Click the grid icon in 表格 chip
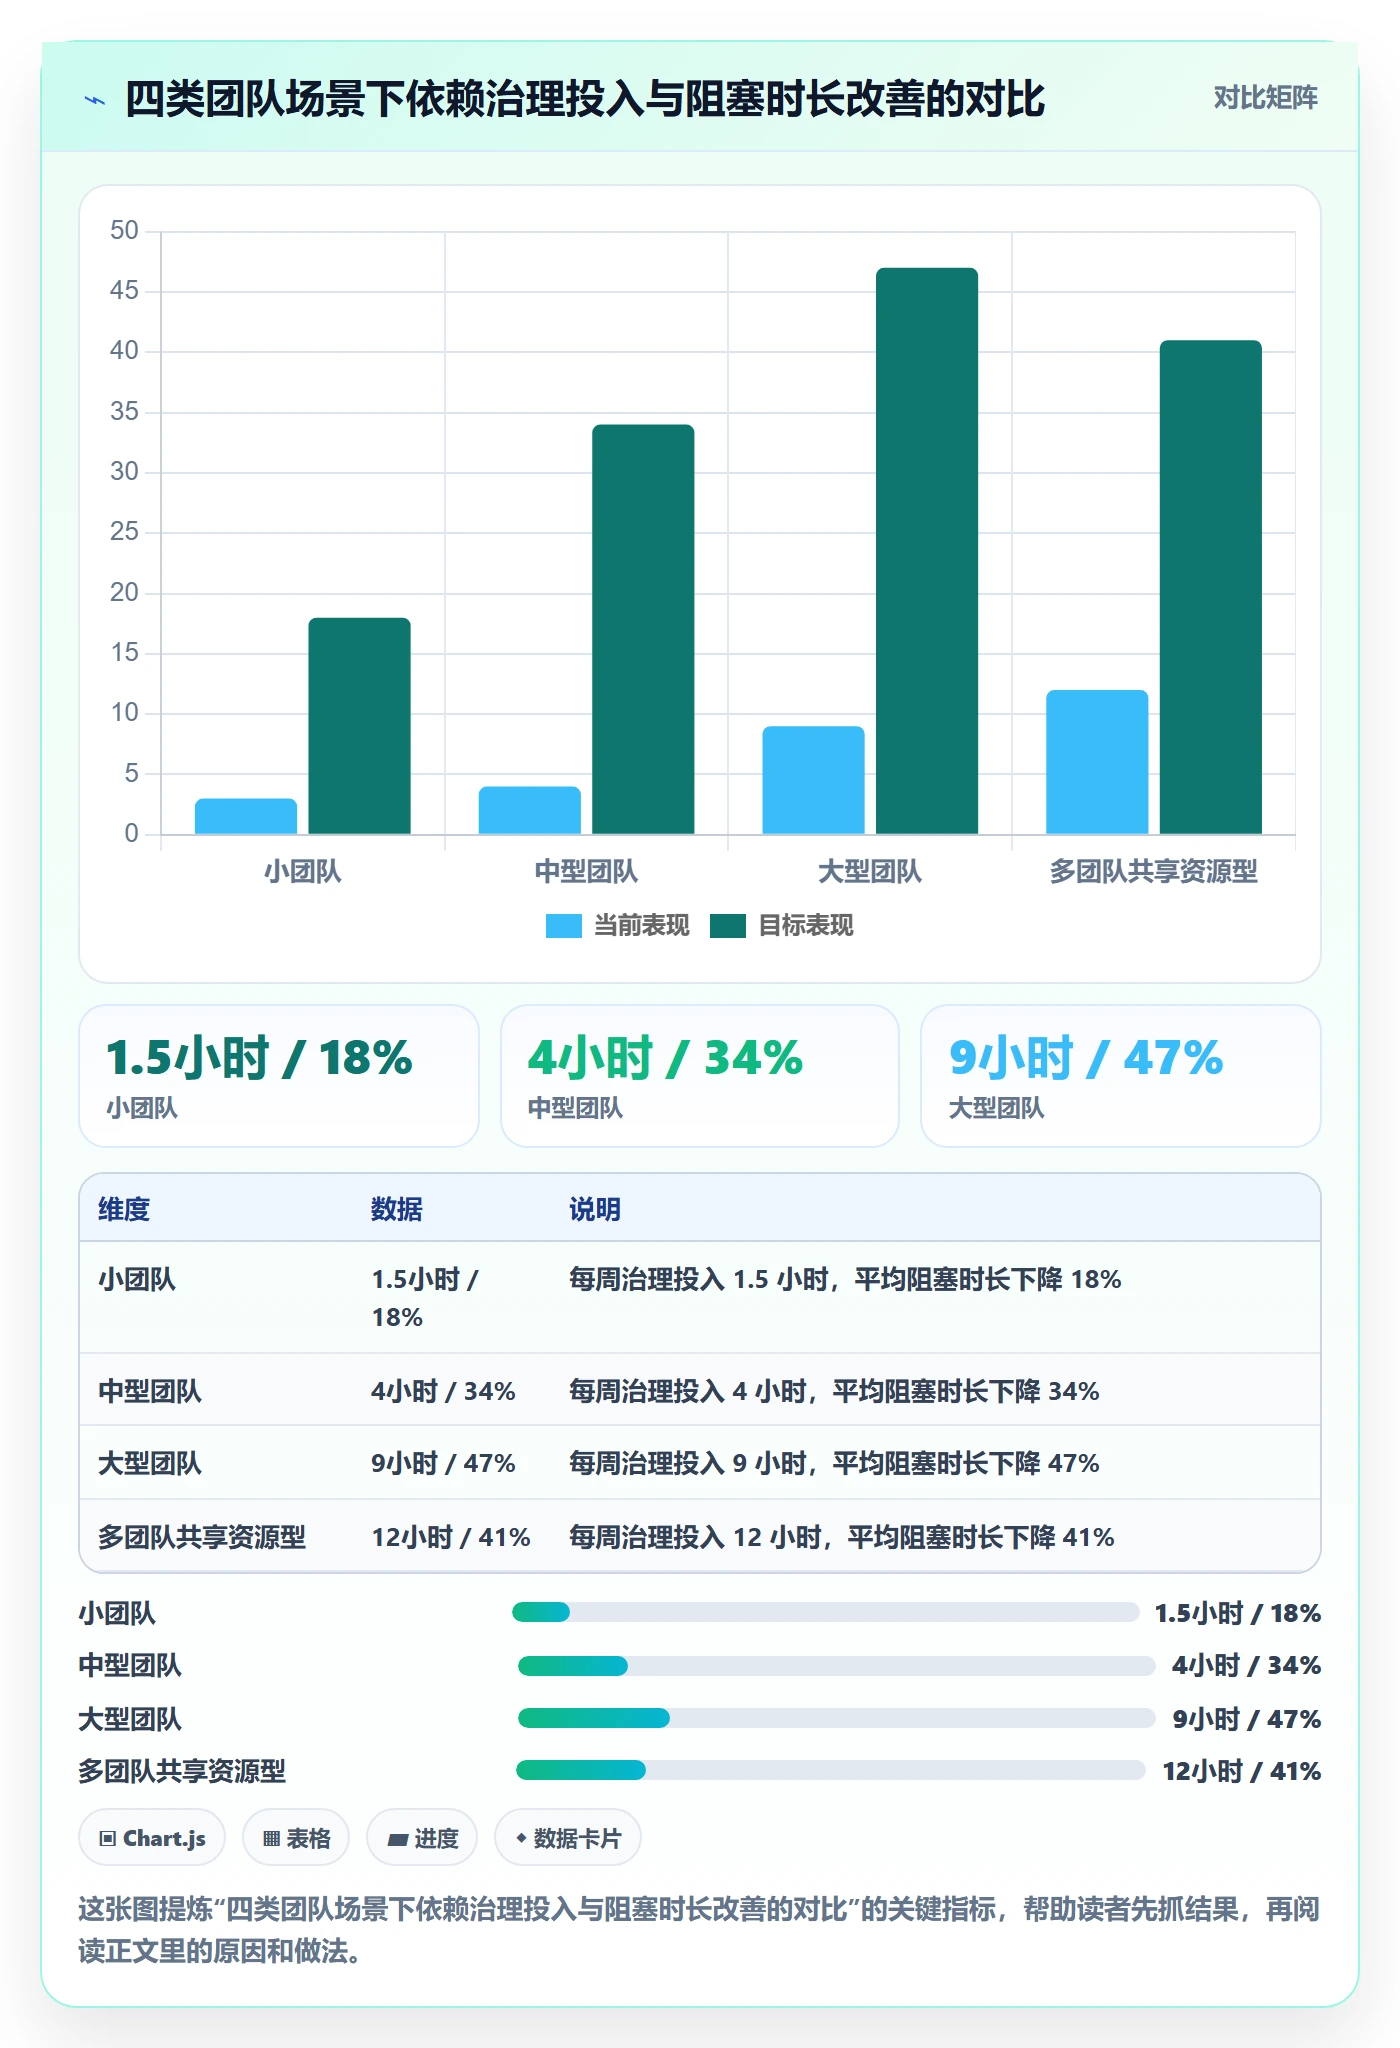Image resolution: width=1400 pixels, height=2048 pixels. 271,1839
